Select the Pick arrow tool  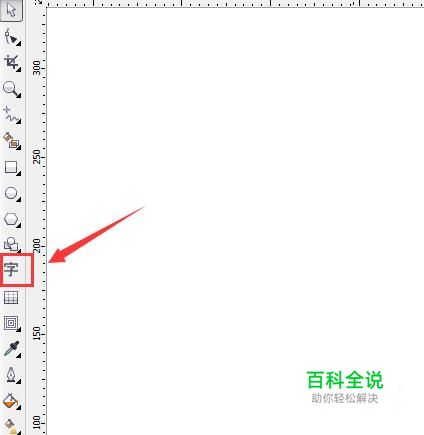pyautogui.click(x=11, y=10)
